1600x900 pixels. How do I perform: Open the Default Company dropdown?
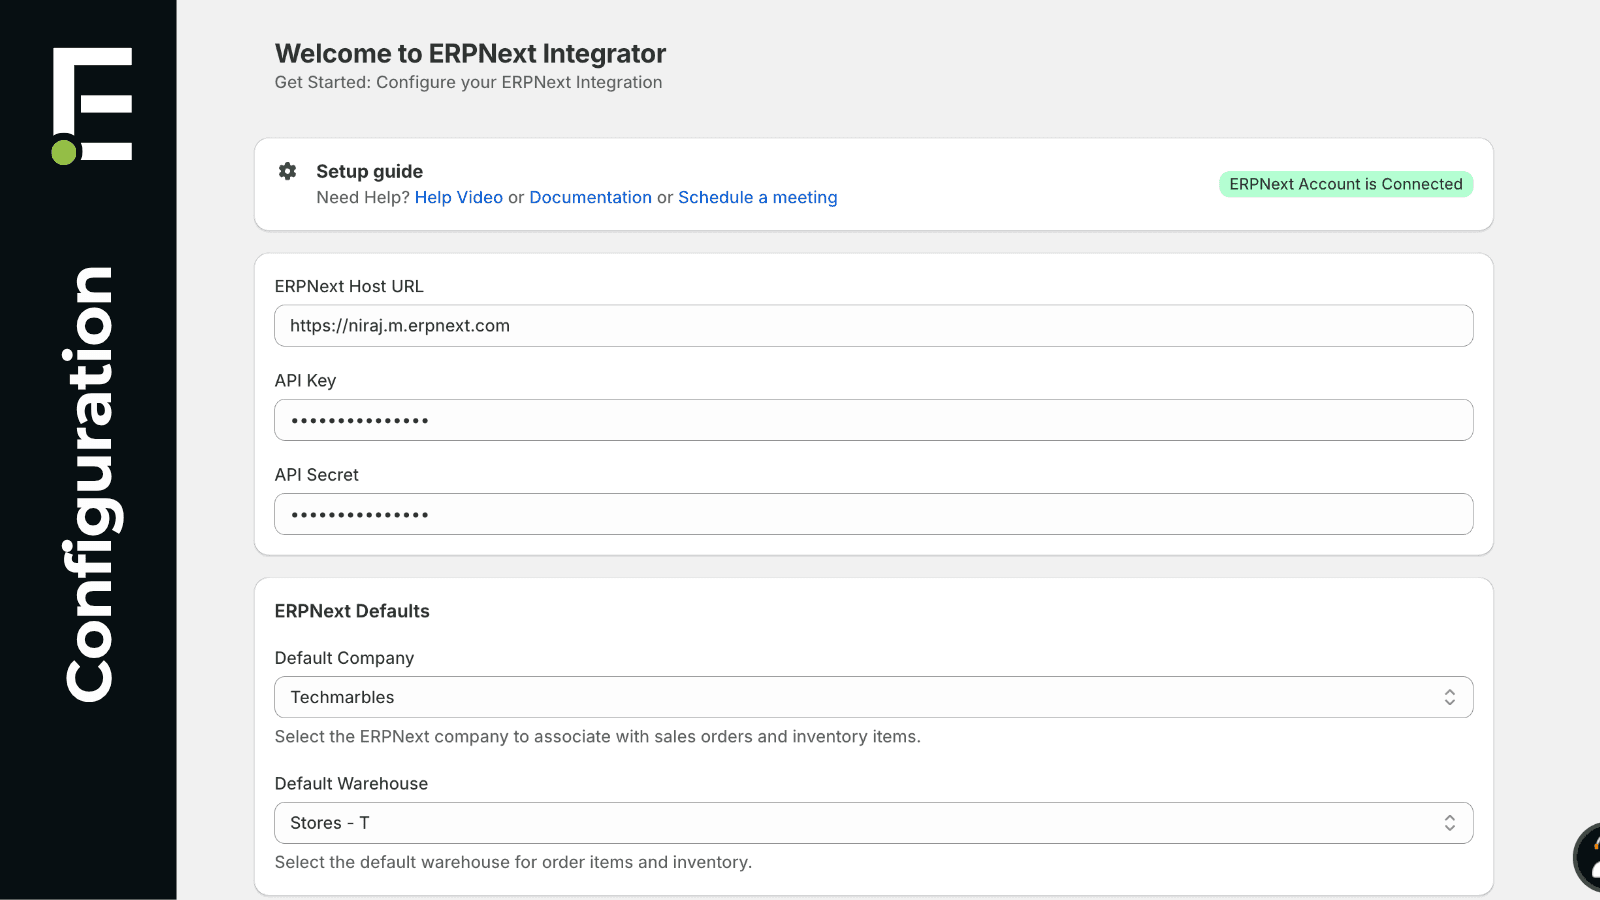point(872,697)
